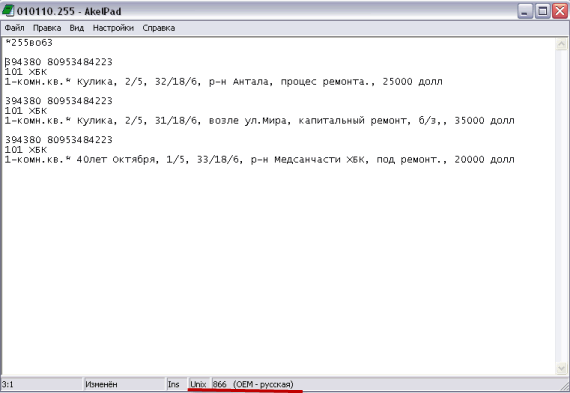570x393 pixels.
Task: Click the scrollbar down arrow
Action: tap(561, 368)
